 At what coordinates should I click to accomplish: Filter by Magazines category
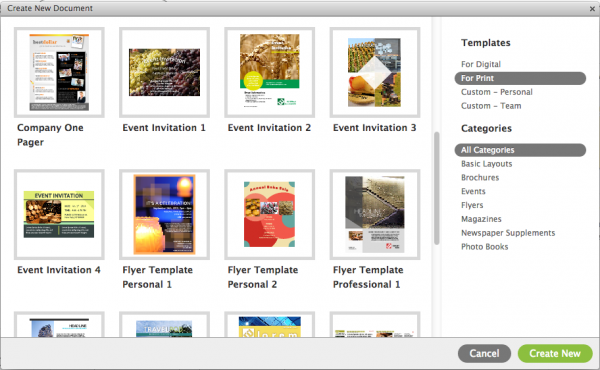click(481, 219)
